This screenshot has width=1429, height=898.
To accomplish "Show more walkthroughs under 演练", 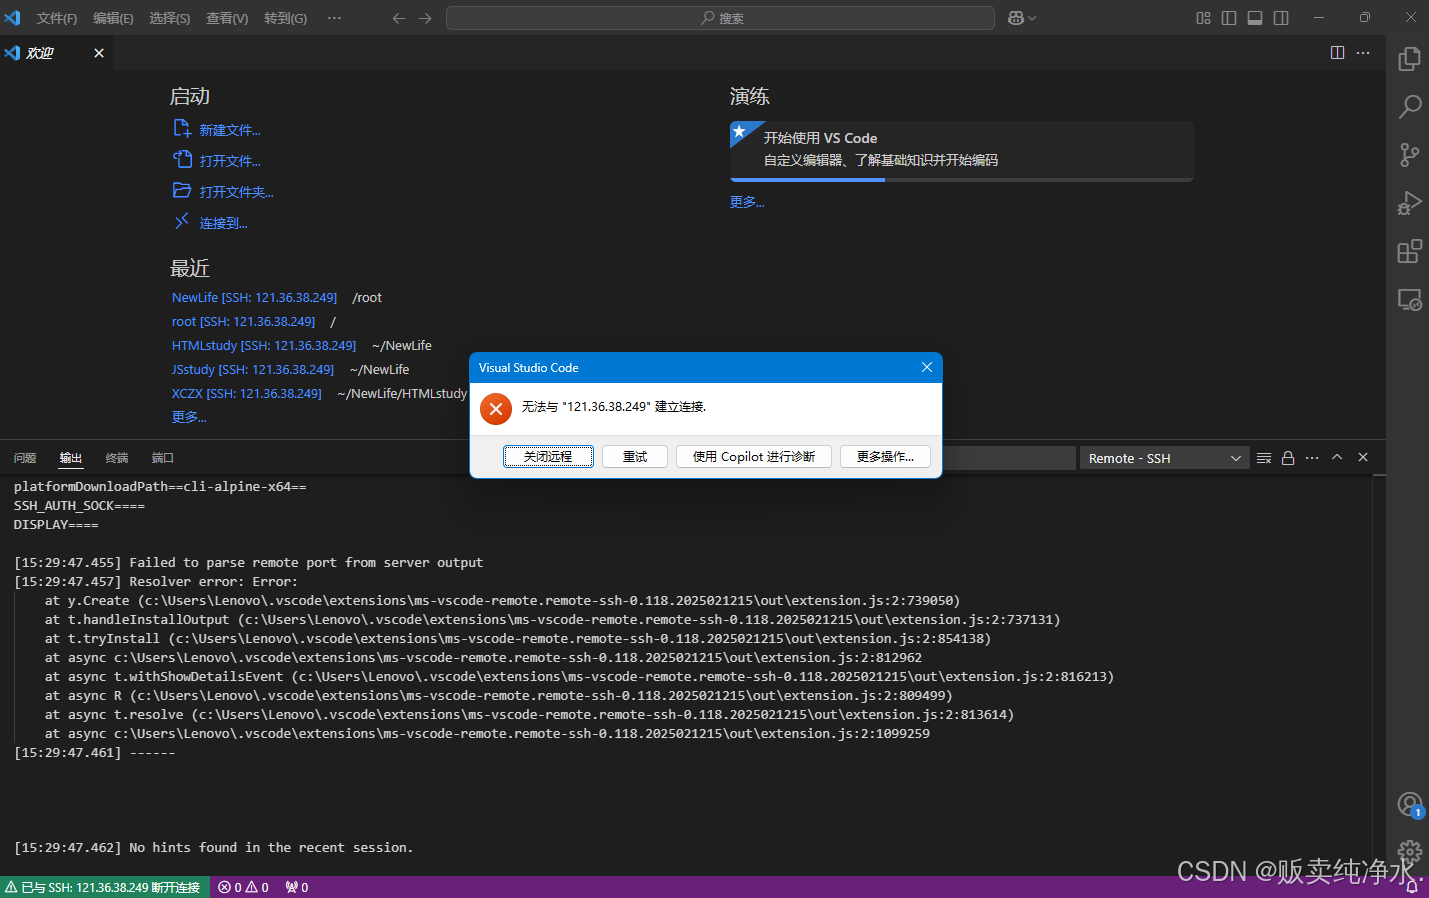I will point(747,202).
